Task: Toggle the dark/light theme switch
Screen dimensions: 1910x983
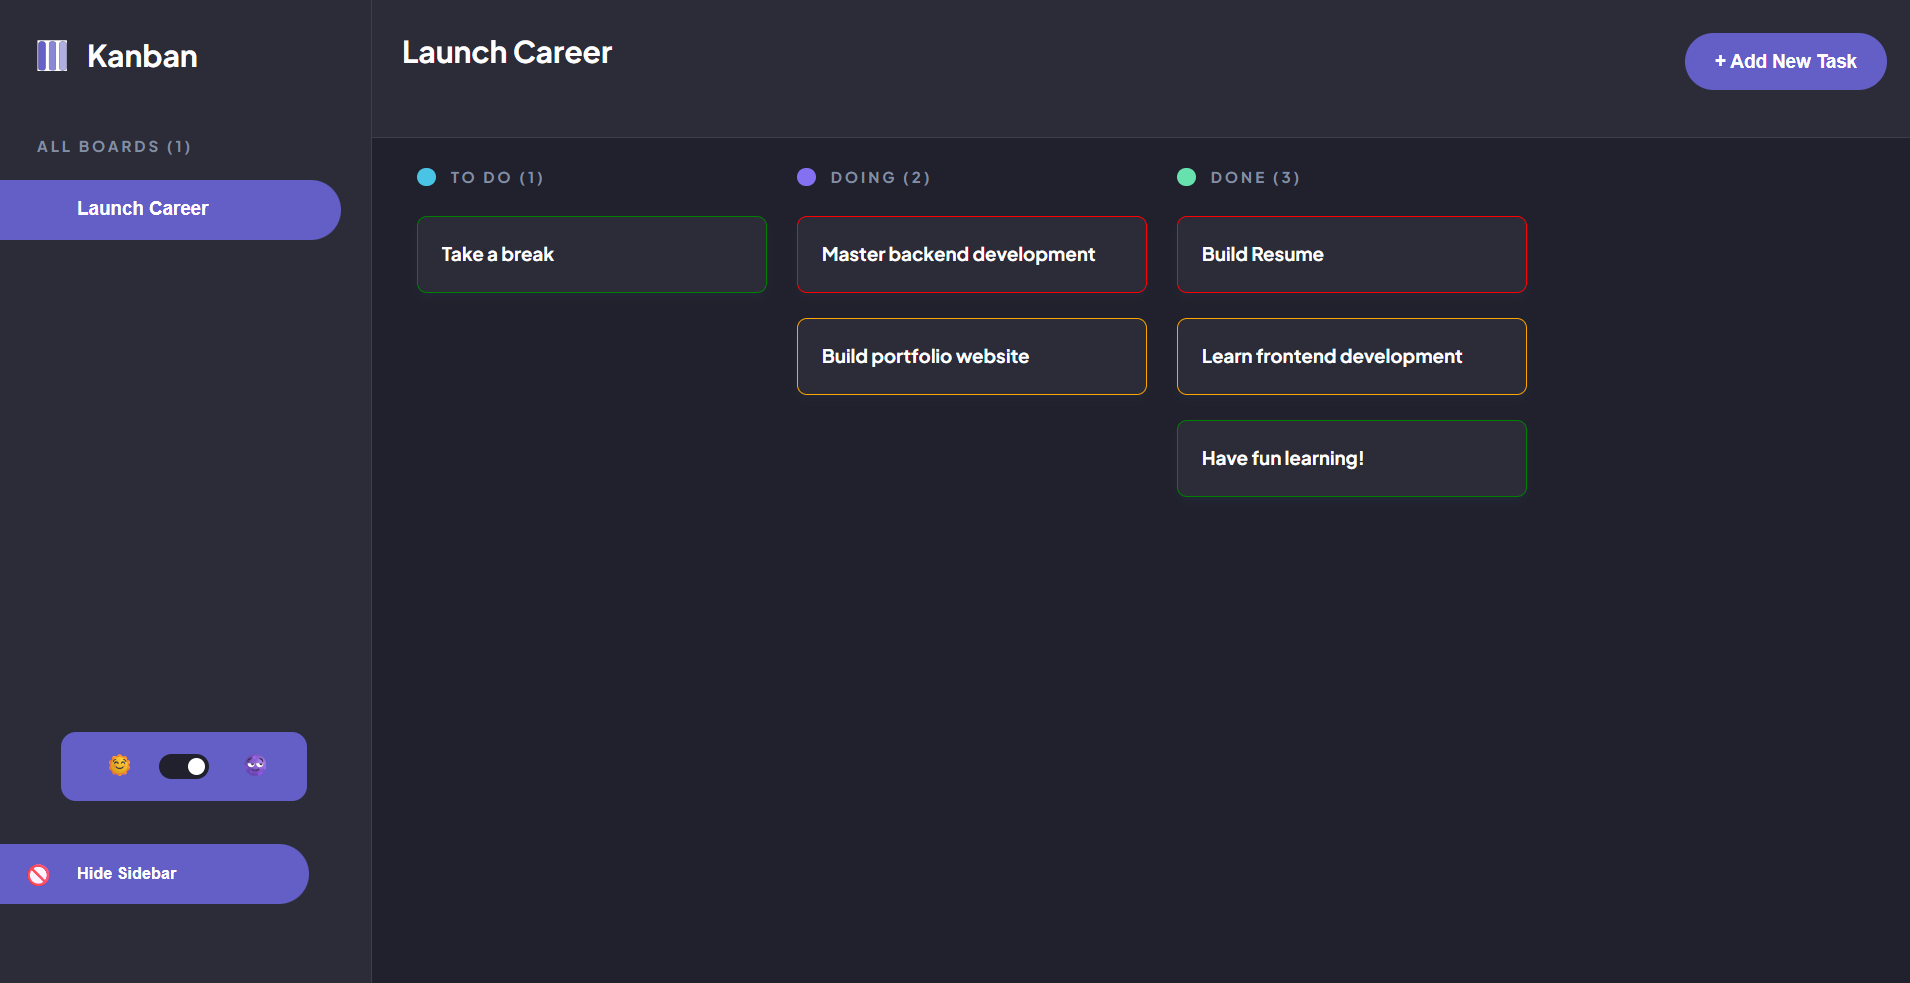Action: pyautogui.click(x=184, y=766)
